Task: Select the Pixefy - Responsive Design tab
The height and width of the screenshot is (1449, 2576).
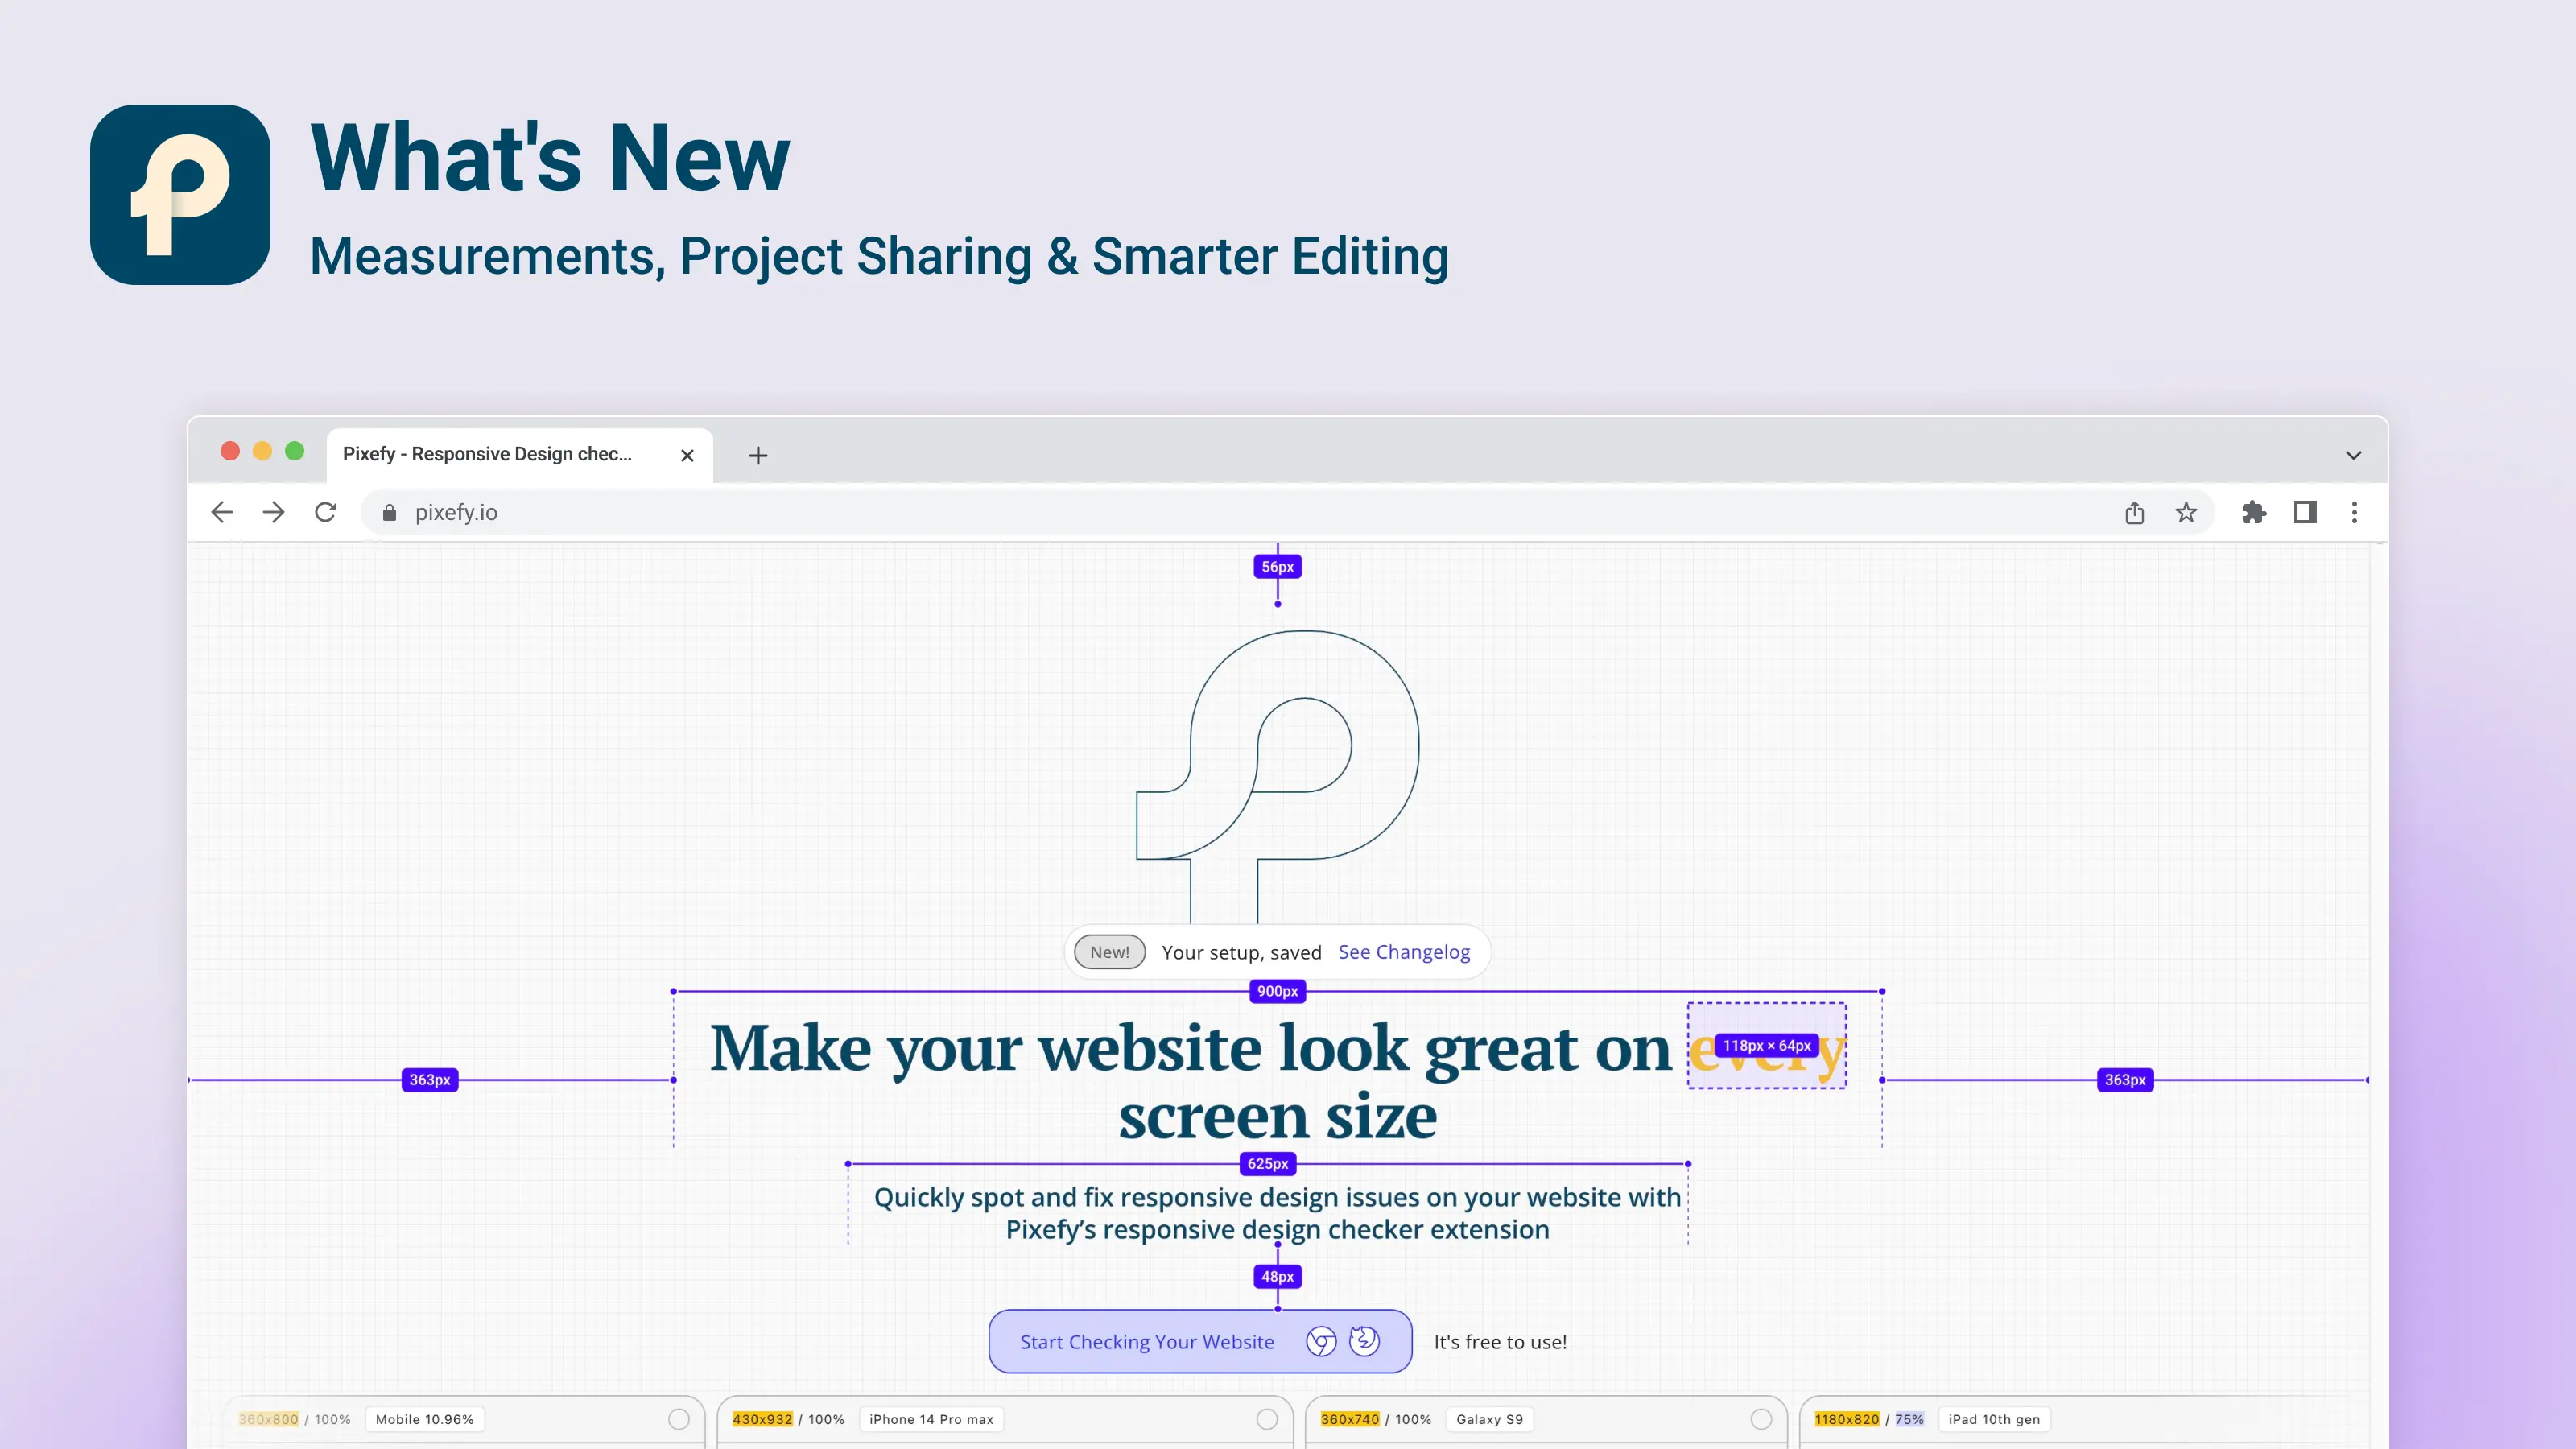Action: (519, 455)
